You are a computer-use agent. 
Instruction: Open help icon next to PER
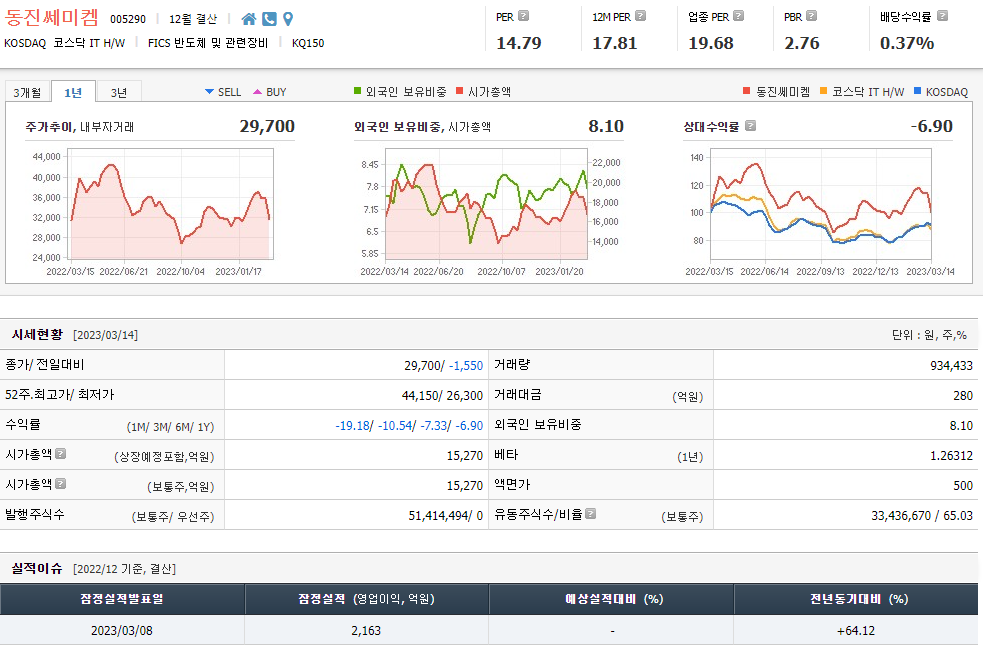pyautogui.click(x=523, y=16)
